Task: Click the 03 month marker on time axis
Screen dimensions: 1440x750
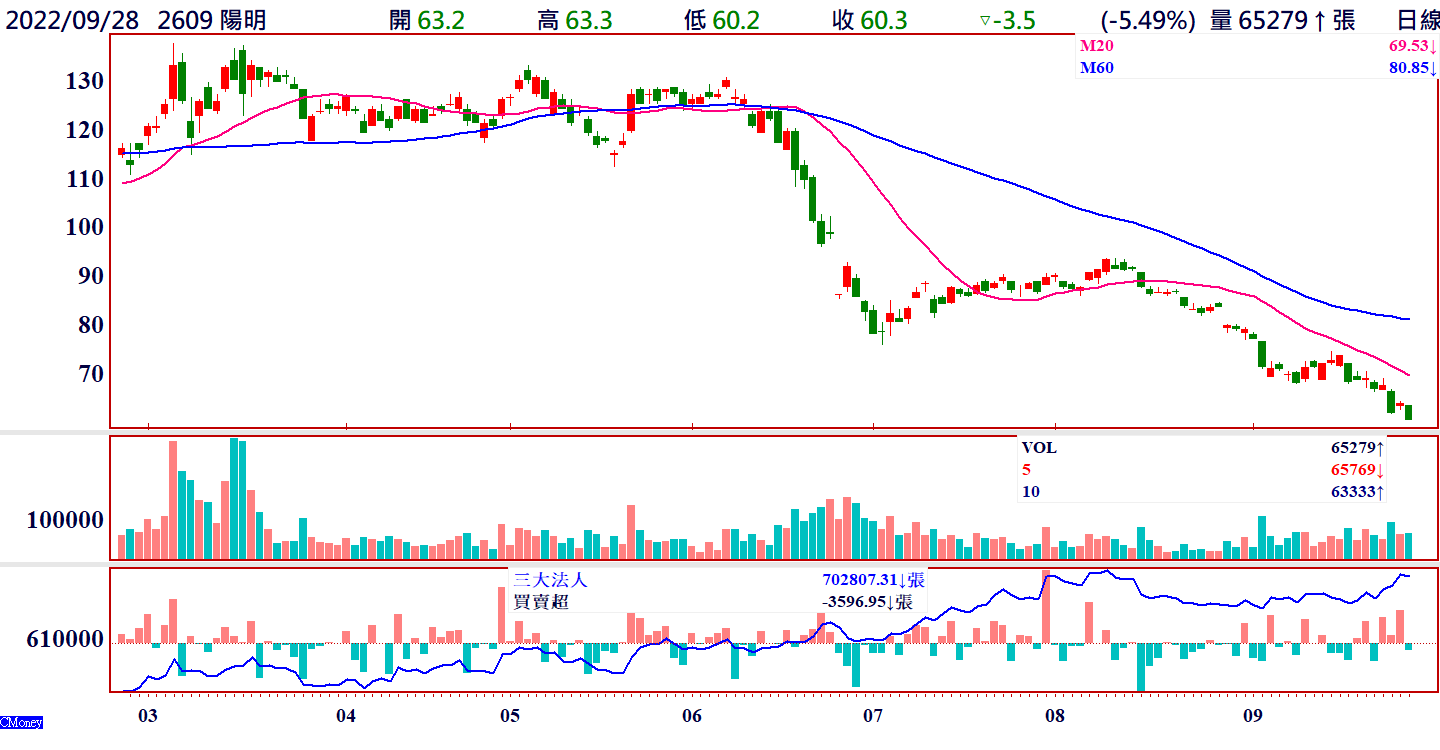Action: point(148,716)
